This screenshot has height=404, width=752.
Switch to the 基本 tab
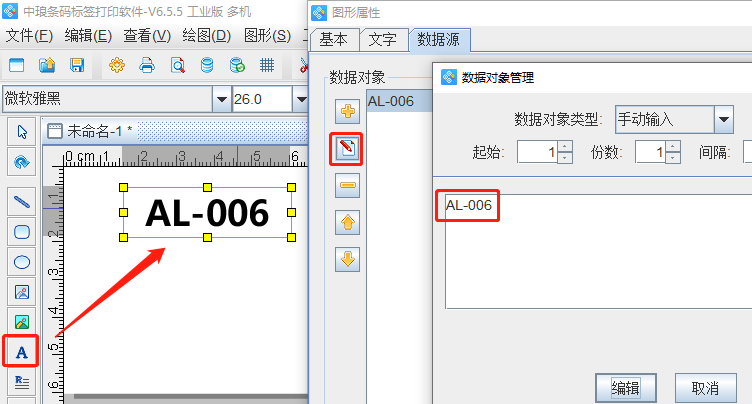click(x=333, y=40)
